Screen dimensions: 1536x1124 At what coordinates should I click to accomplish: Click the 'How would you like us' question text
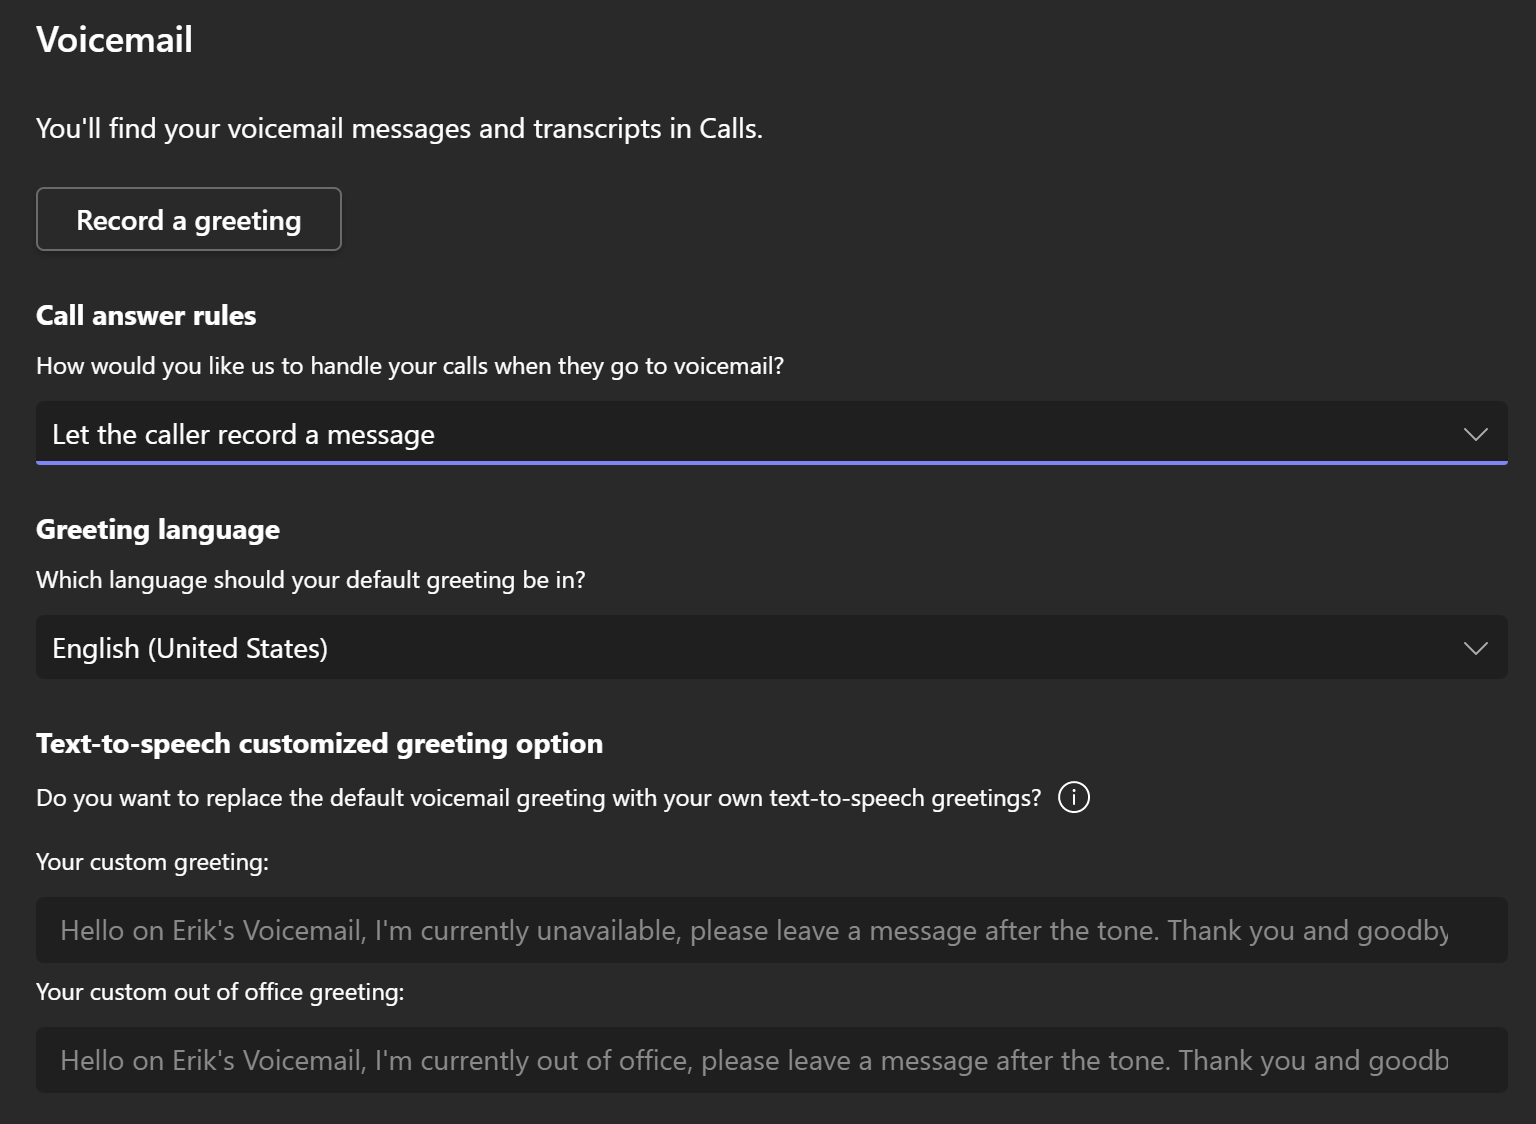click(x=410, y=366)
